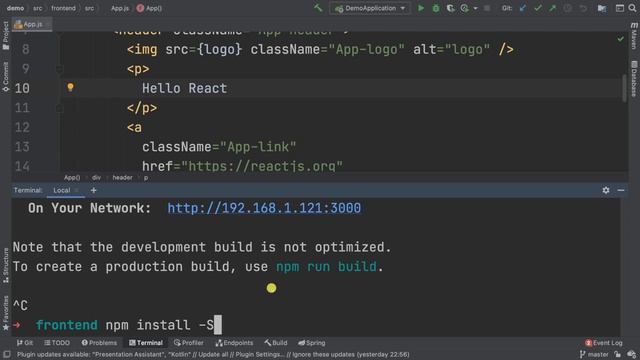Commit changes with Git checkmark icon

pyautogui.click(x=538, y=8)
